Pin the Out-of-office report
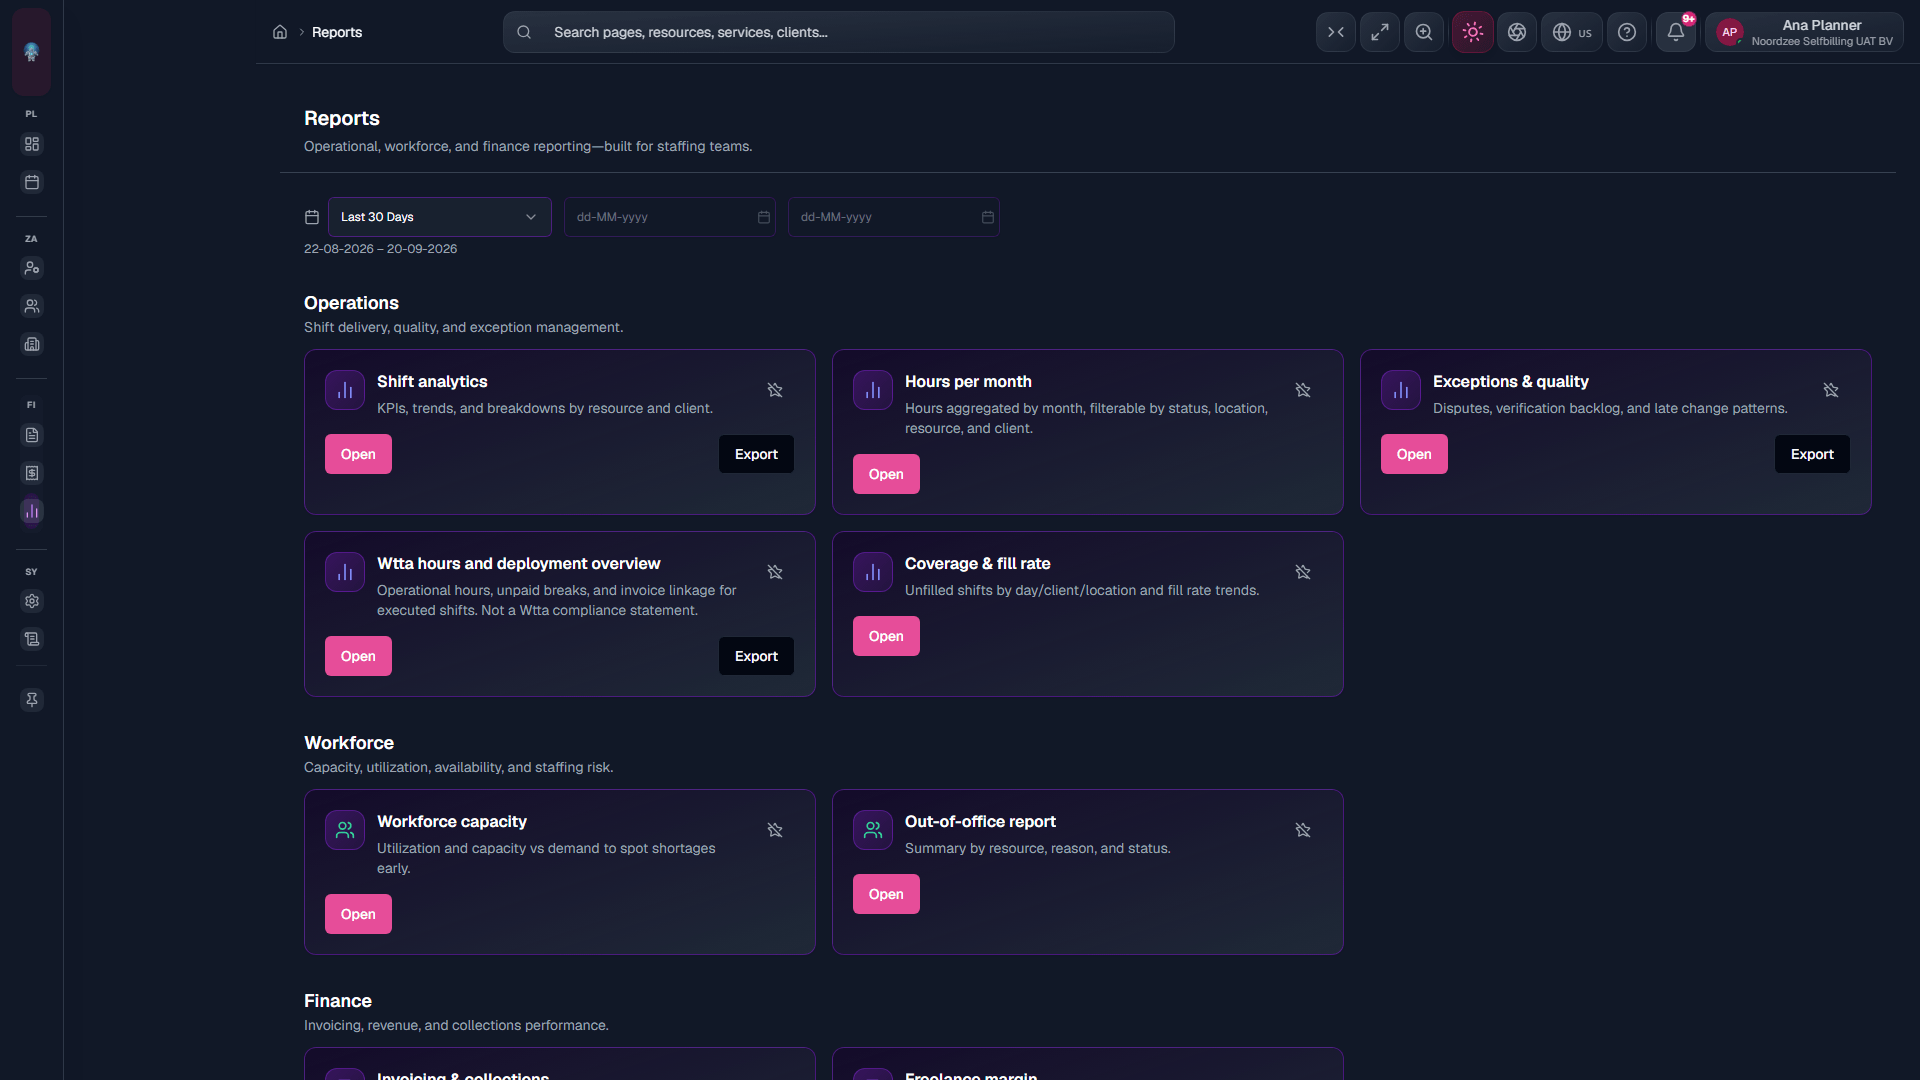Image resolution: width=1920 pixels, height=1080 pixels. pyautogui.click(x=1303, y=830)
